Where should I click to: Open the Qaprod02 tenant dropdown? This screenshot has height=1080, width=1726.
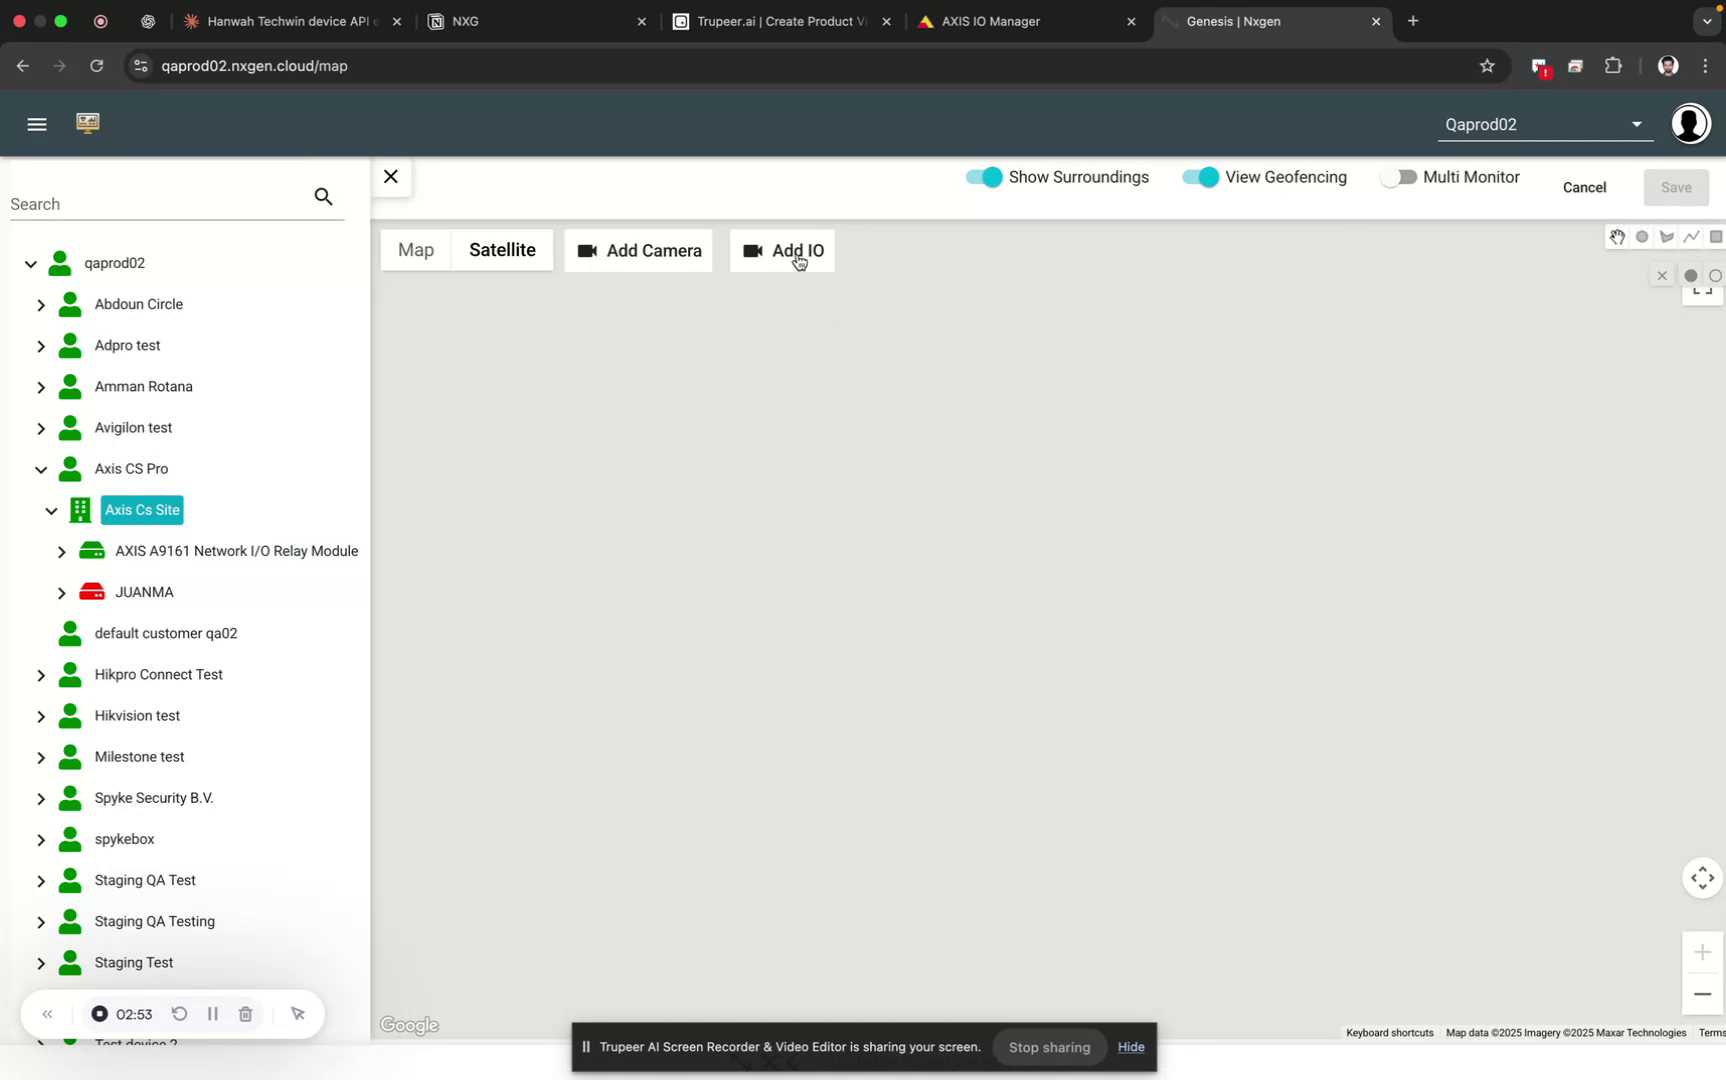click(1636, 124)
